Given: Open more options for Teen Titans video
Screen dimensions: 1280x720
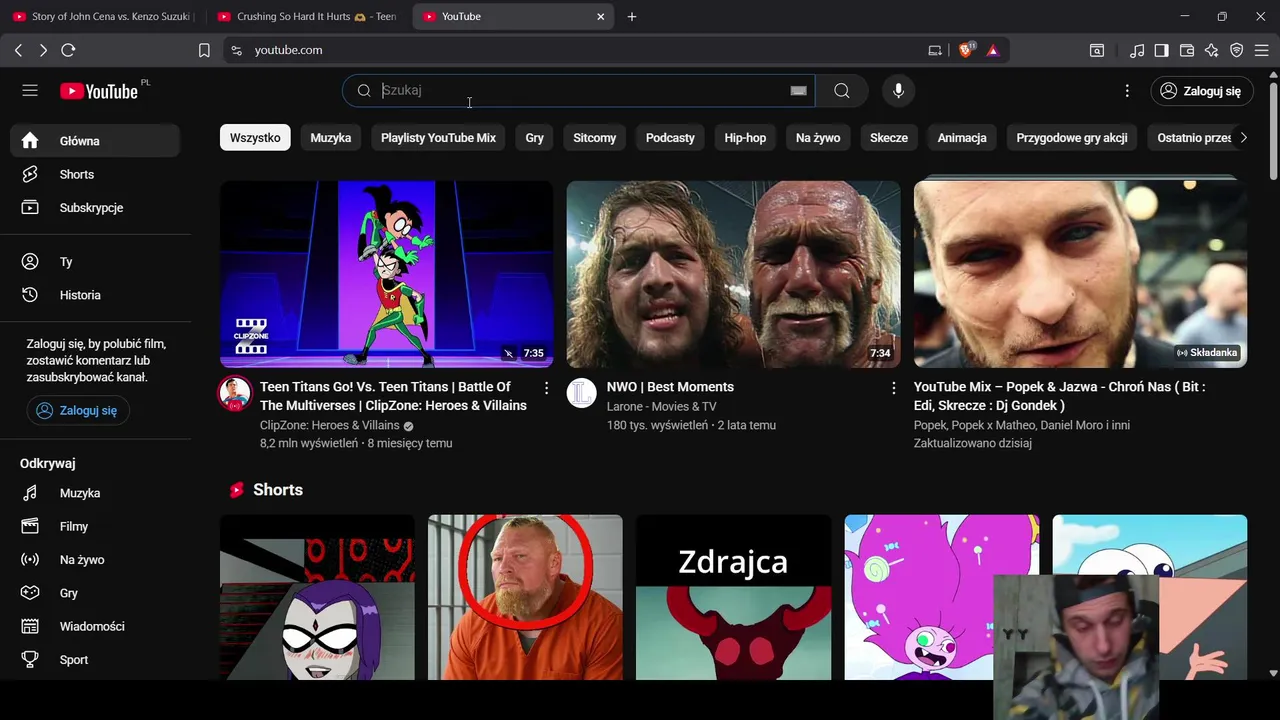Looking at the screenshot, I should click(x=546, y=387).
